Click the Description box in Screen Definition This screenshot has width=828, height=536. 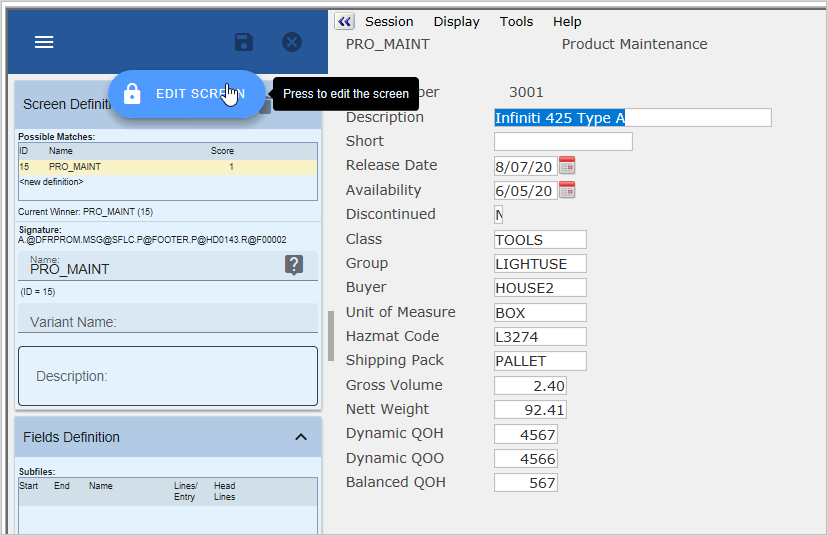[167, 376]
